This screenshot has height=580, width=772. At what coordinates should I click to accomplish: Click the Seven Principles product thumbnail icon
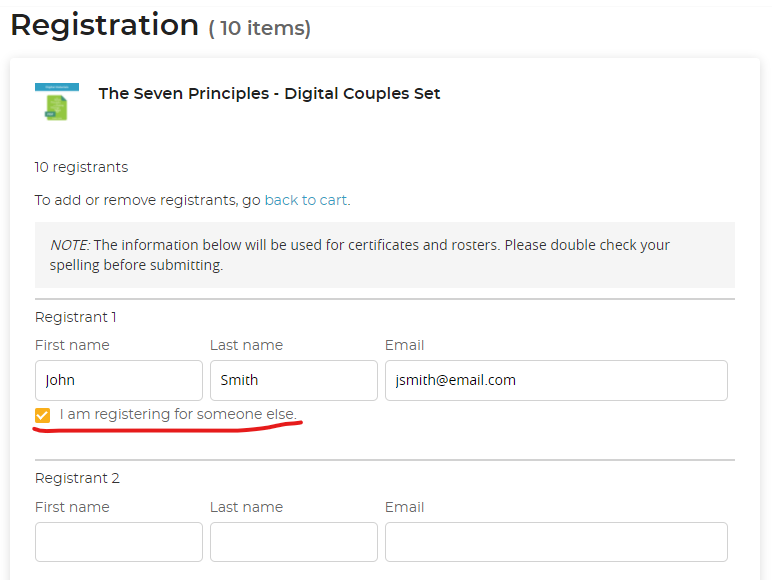56,102
